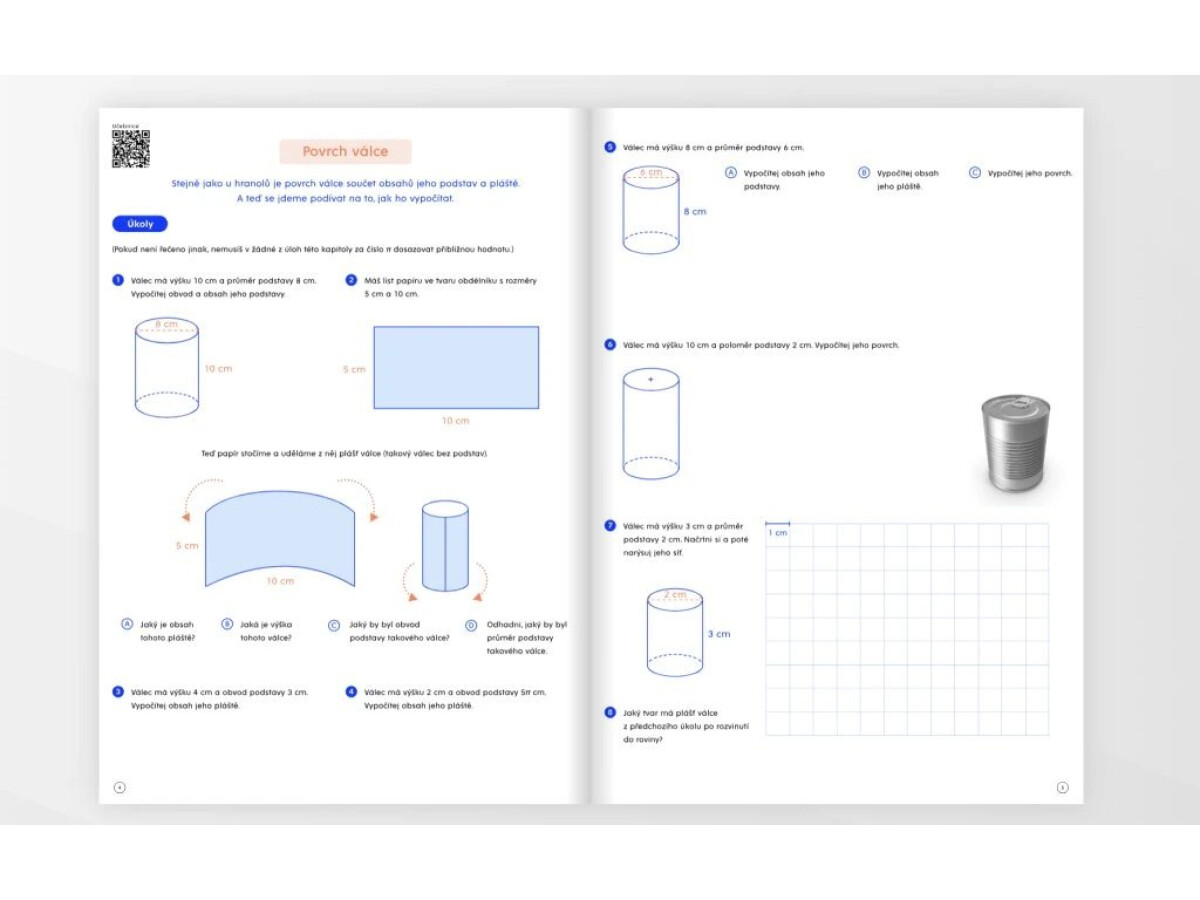Image resolution: width=1200 pixels, height=900 pixels.
Task: Click the '1 cm' scale marker above grid
Action: tap(778, 528)
